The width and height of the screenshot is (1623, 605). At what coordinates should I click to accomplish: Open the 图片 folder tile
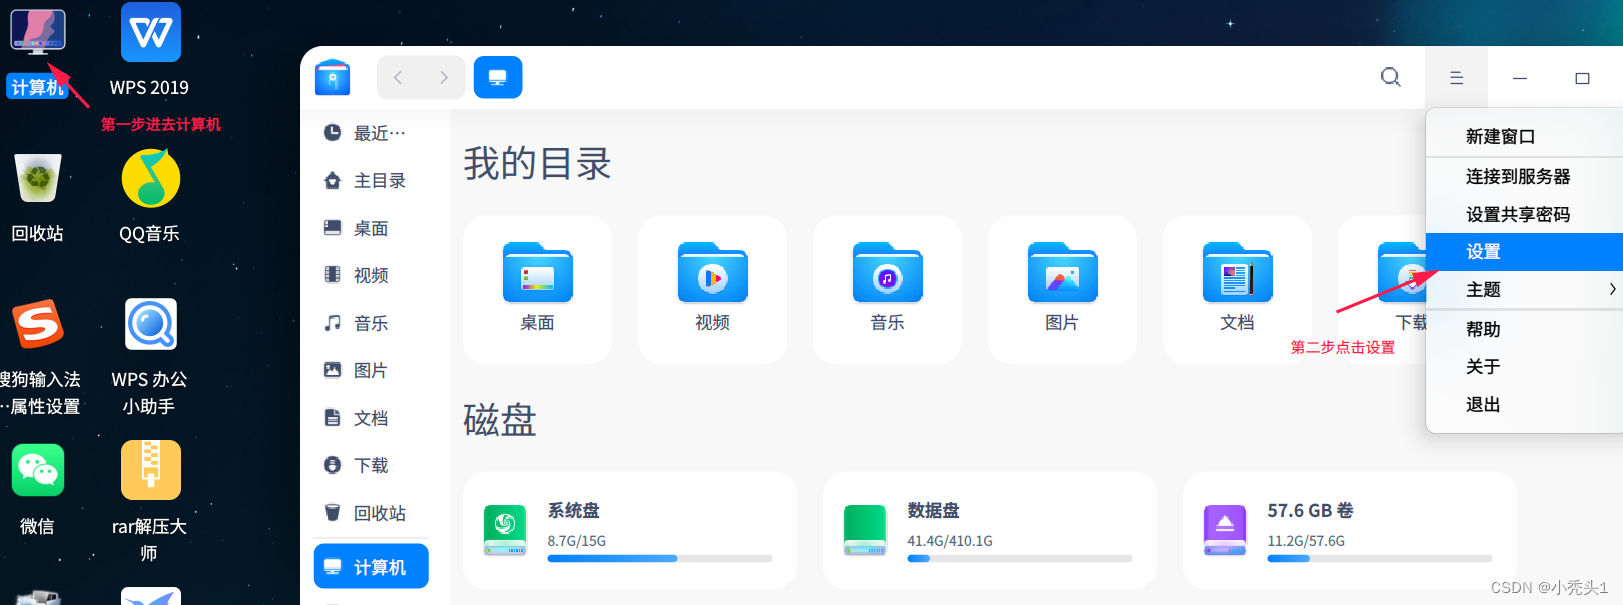[x=1062, y=289]
